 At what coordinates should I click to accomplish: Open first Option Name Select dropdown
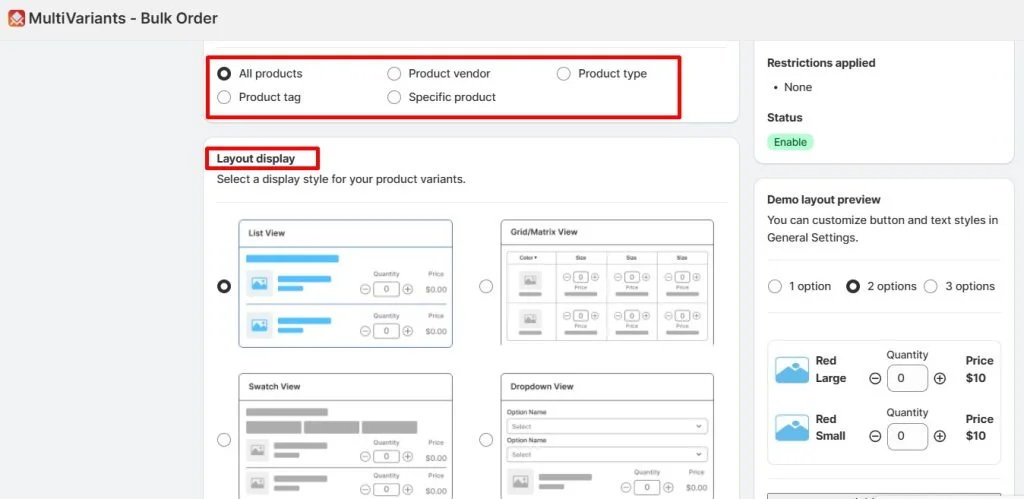[607, 427]
